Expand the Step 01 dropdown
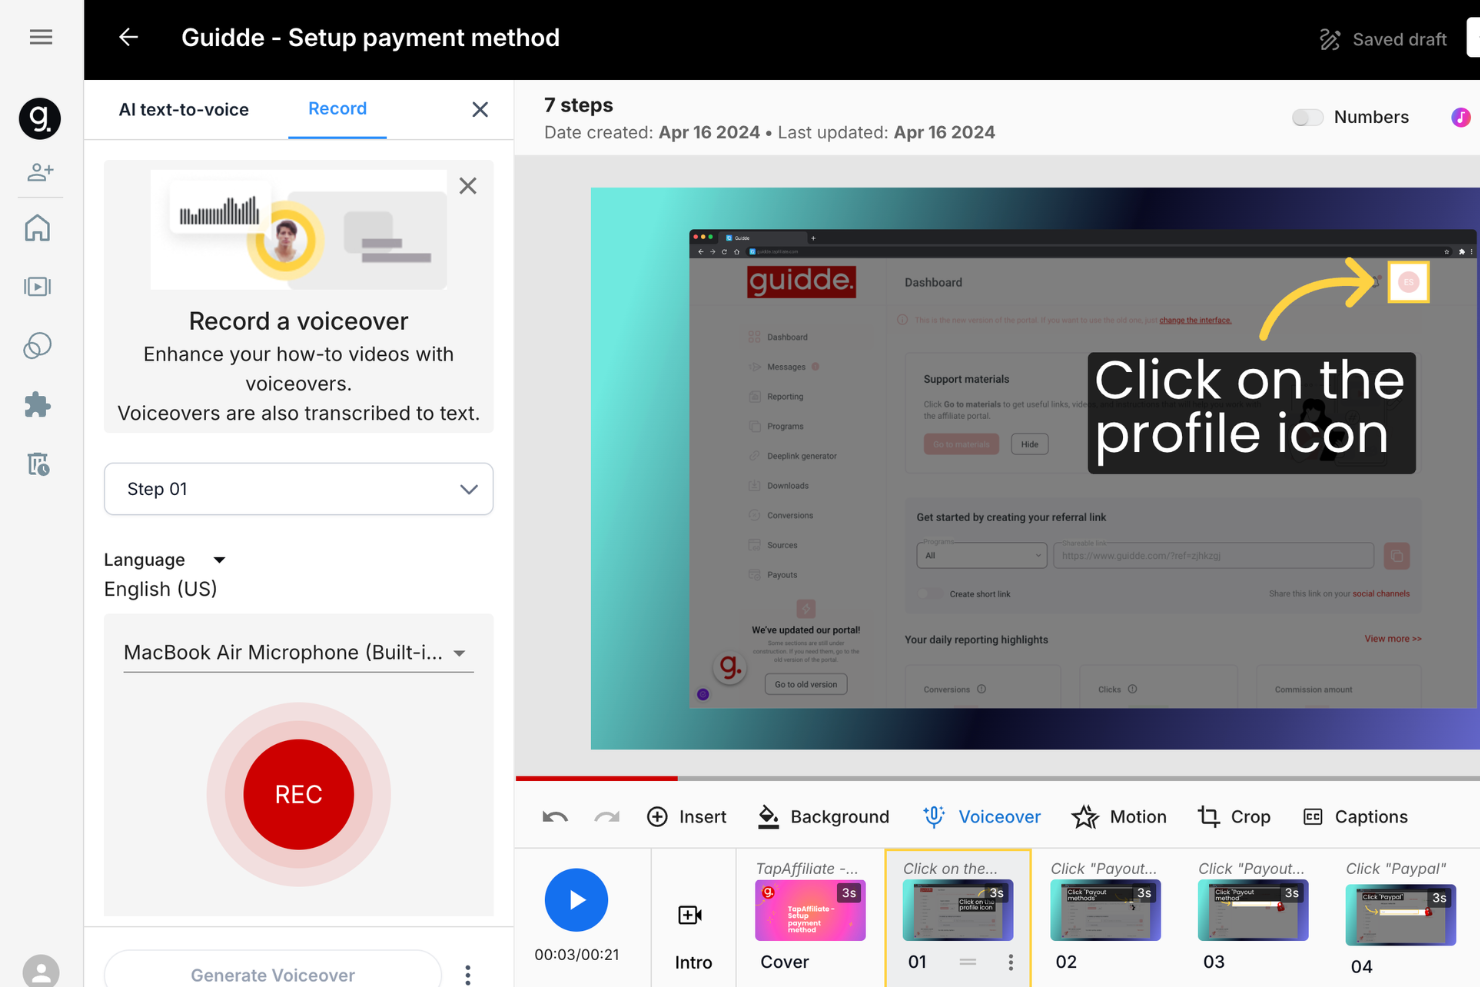 (298, 489)
